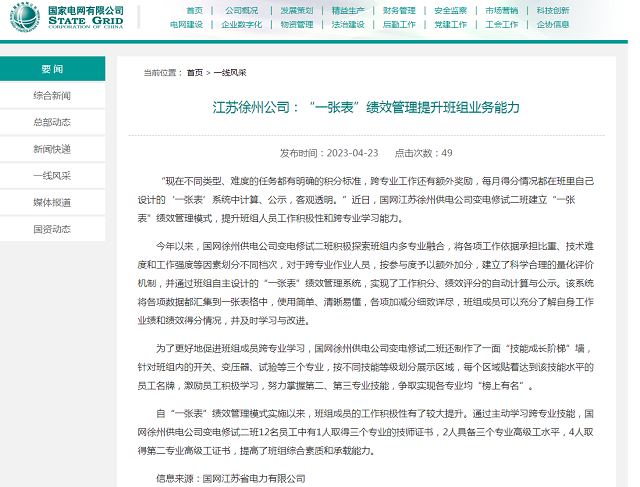This screenshot has height=487, width=640.
Task: Open the 市场营销 menu item
Action: [x=502, y=11]
